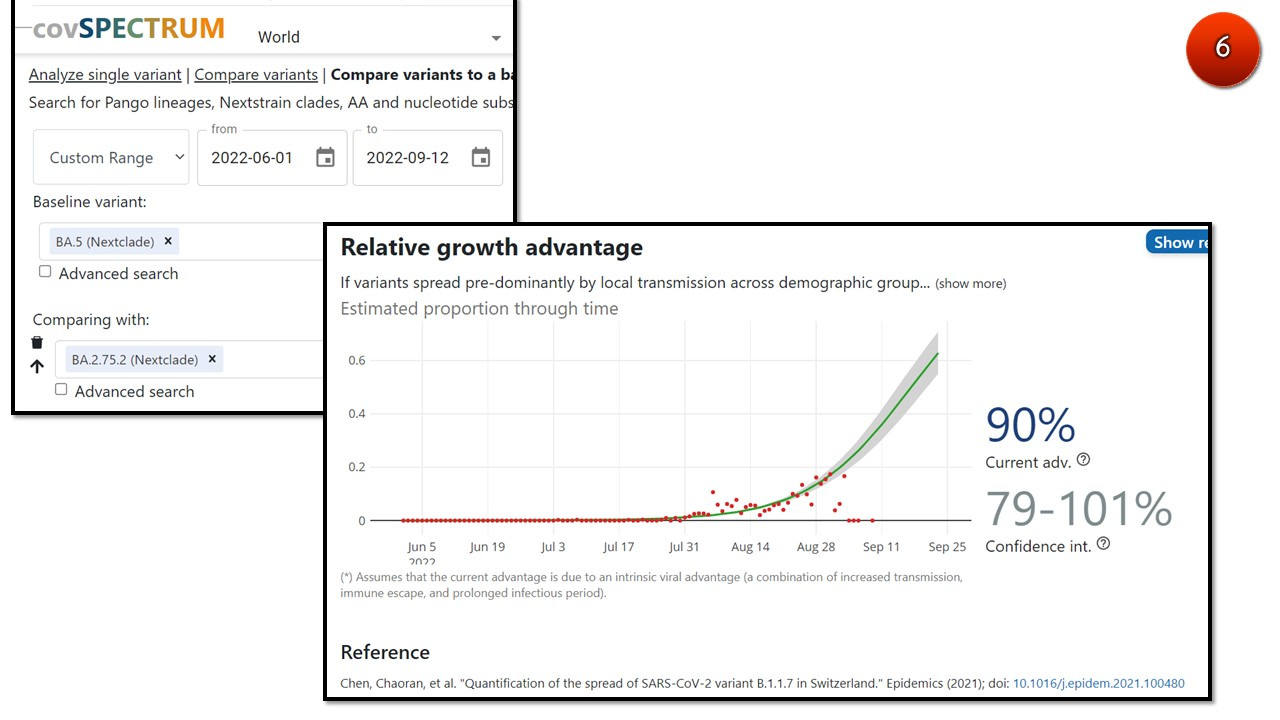This screenshot has height=720, width=1280.
Task: Show help for Current adv. question icon
Action: 1083,460
